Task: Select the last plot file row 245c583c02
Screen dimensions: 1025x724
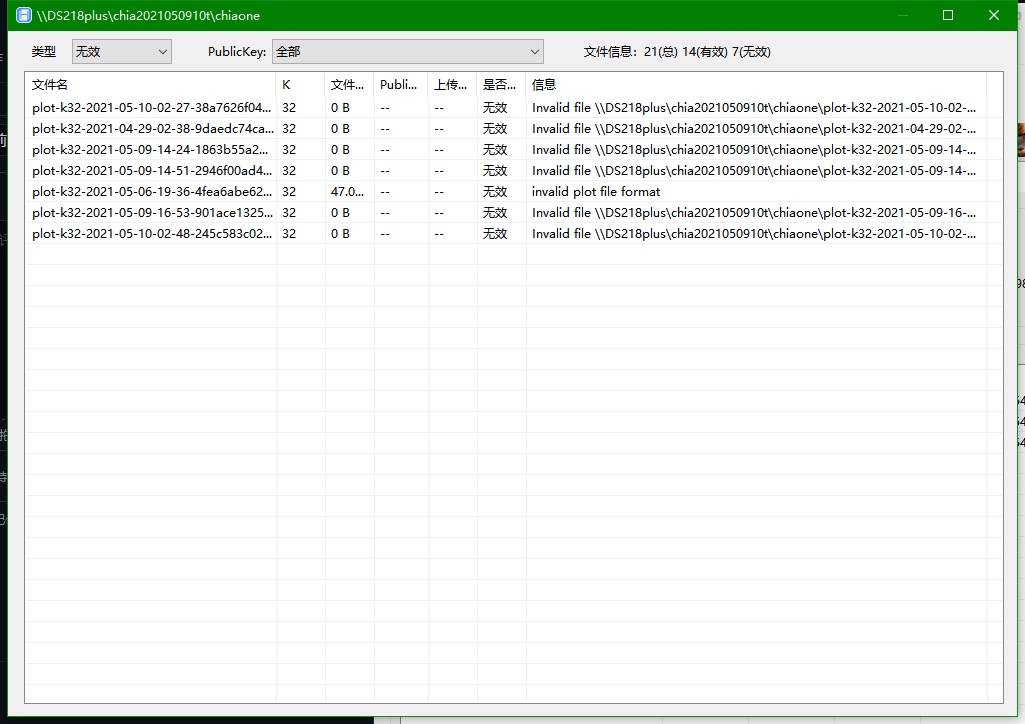Action: tap(150, 233)
